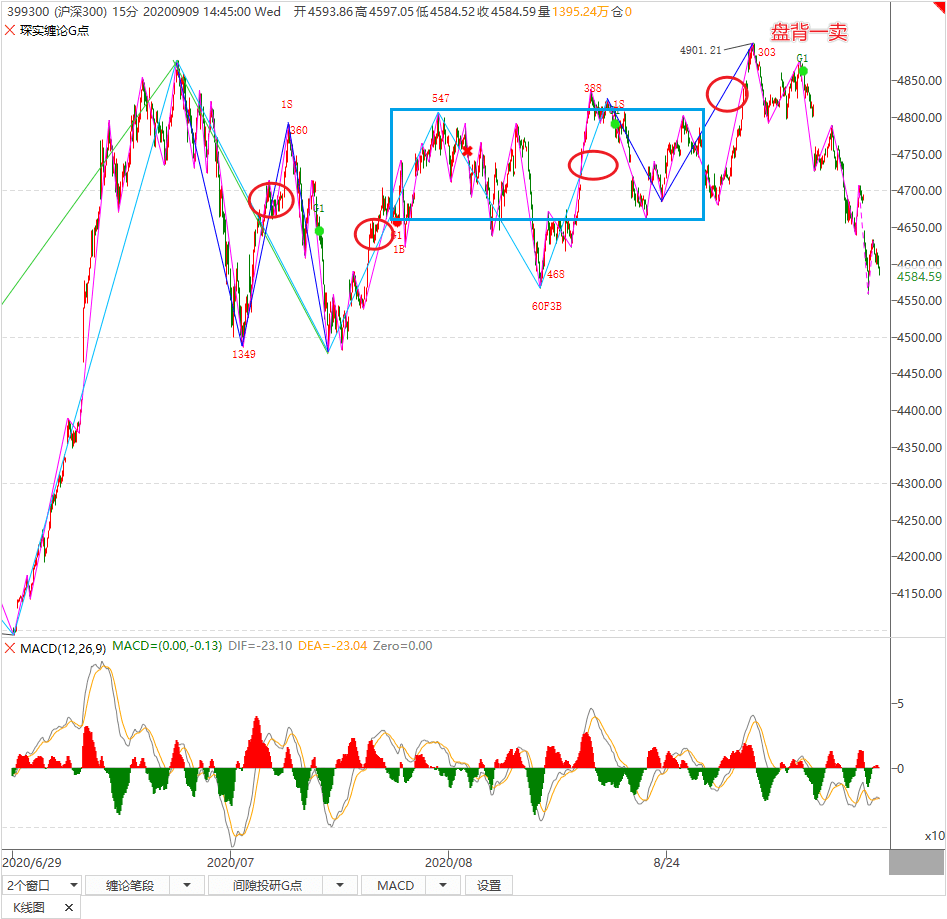The image size is (947, 919).
Task: Click the gray box right of the time axis
Action: (916, 861)
